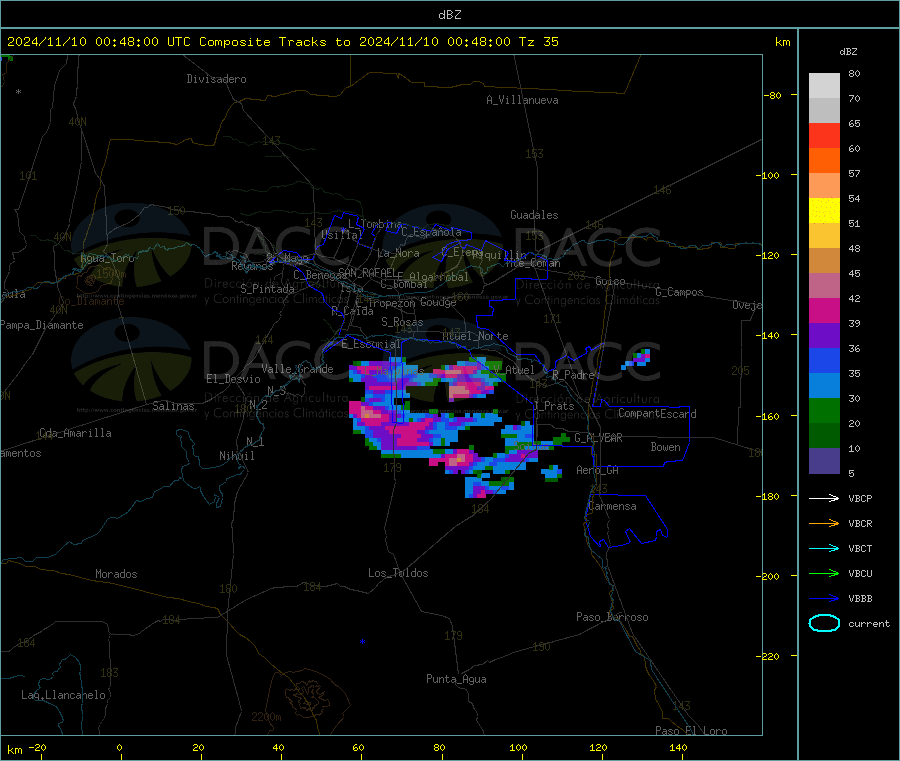Click the Bowen map label
The width and height of the screenshot is (900, 761).
tap(665, 447)
